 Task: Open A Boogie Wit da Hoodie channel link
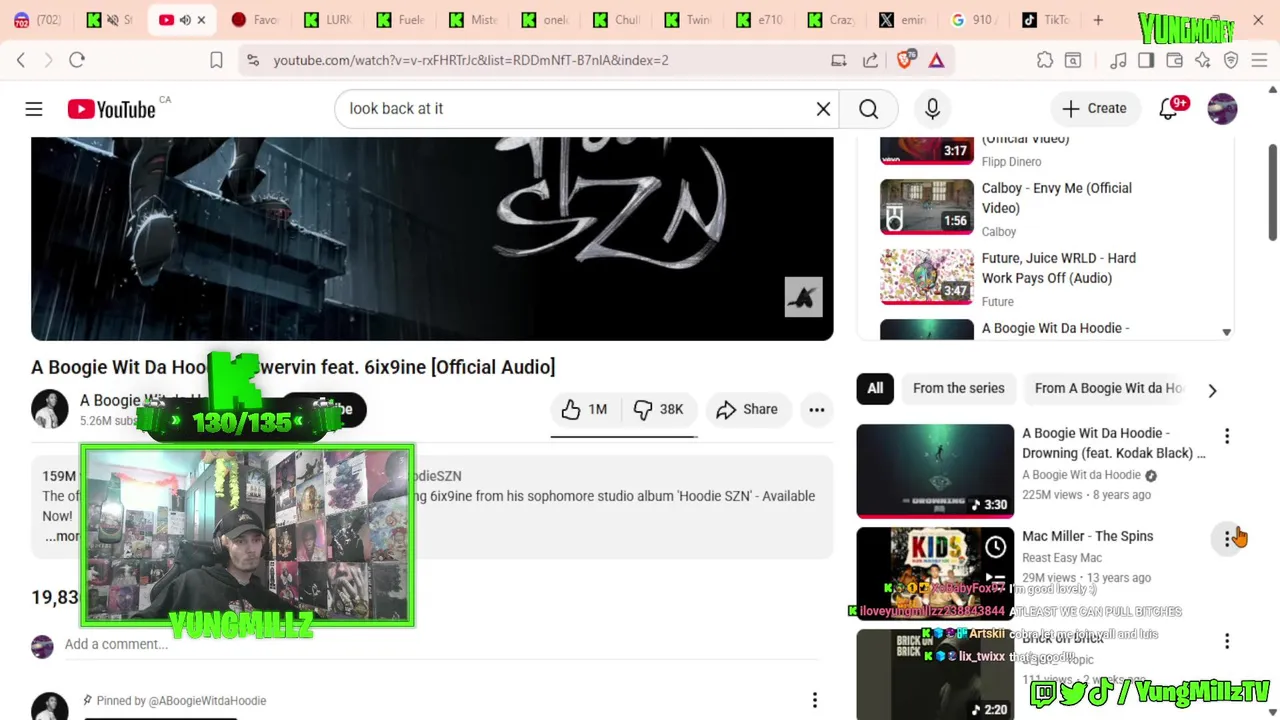click(1081, 475)
